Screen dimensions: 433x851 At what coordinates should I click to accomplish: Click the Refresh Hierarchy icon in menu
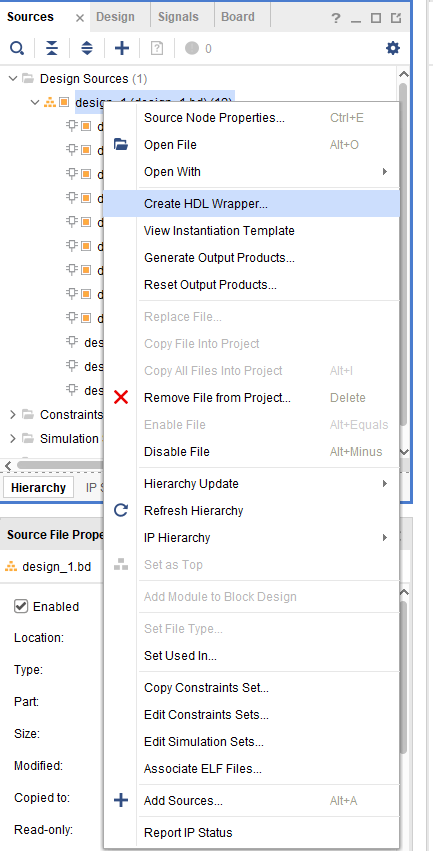click(121, 510)
